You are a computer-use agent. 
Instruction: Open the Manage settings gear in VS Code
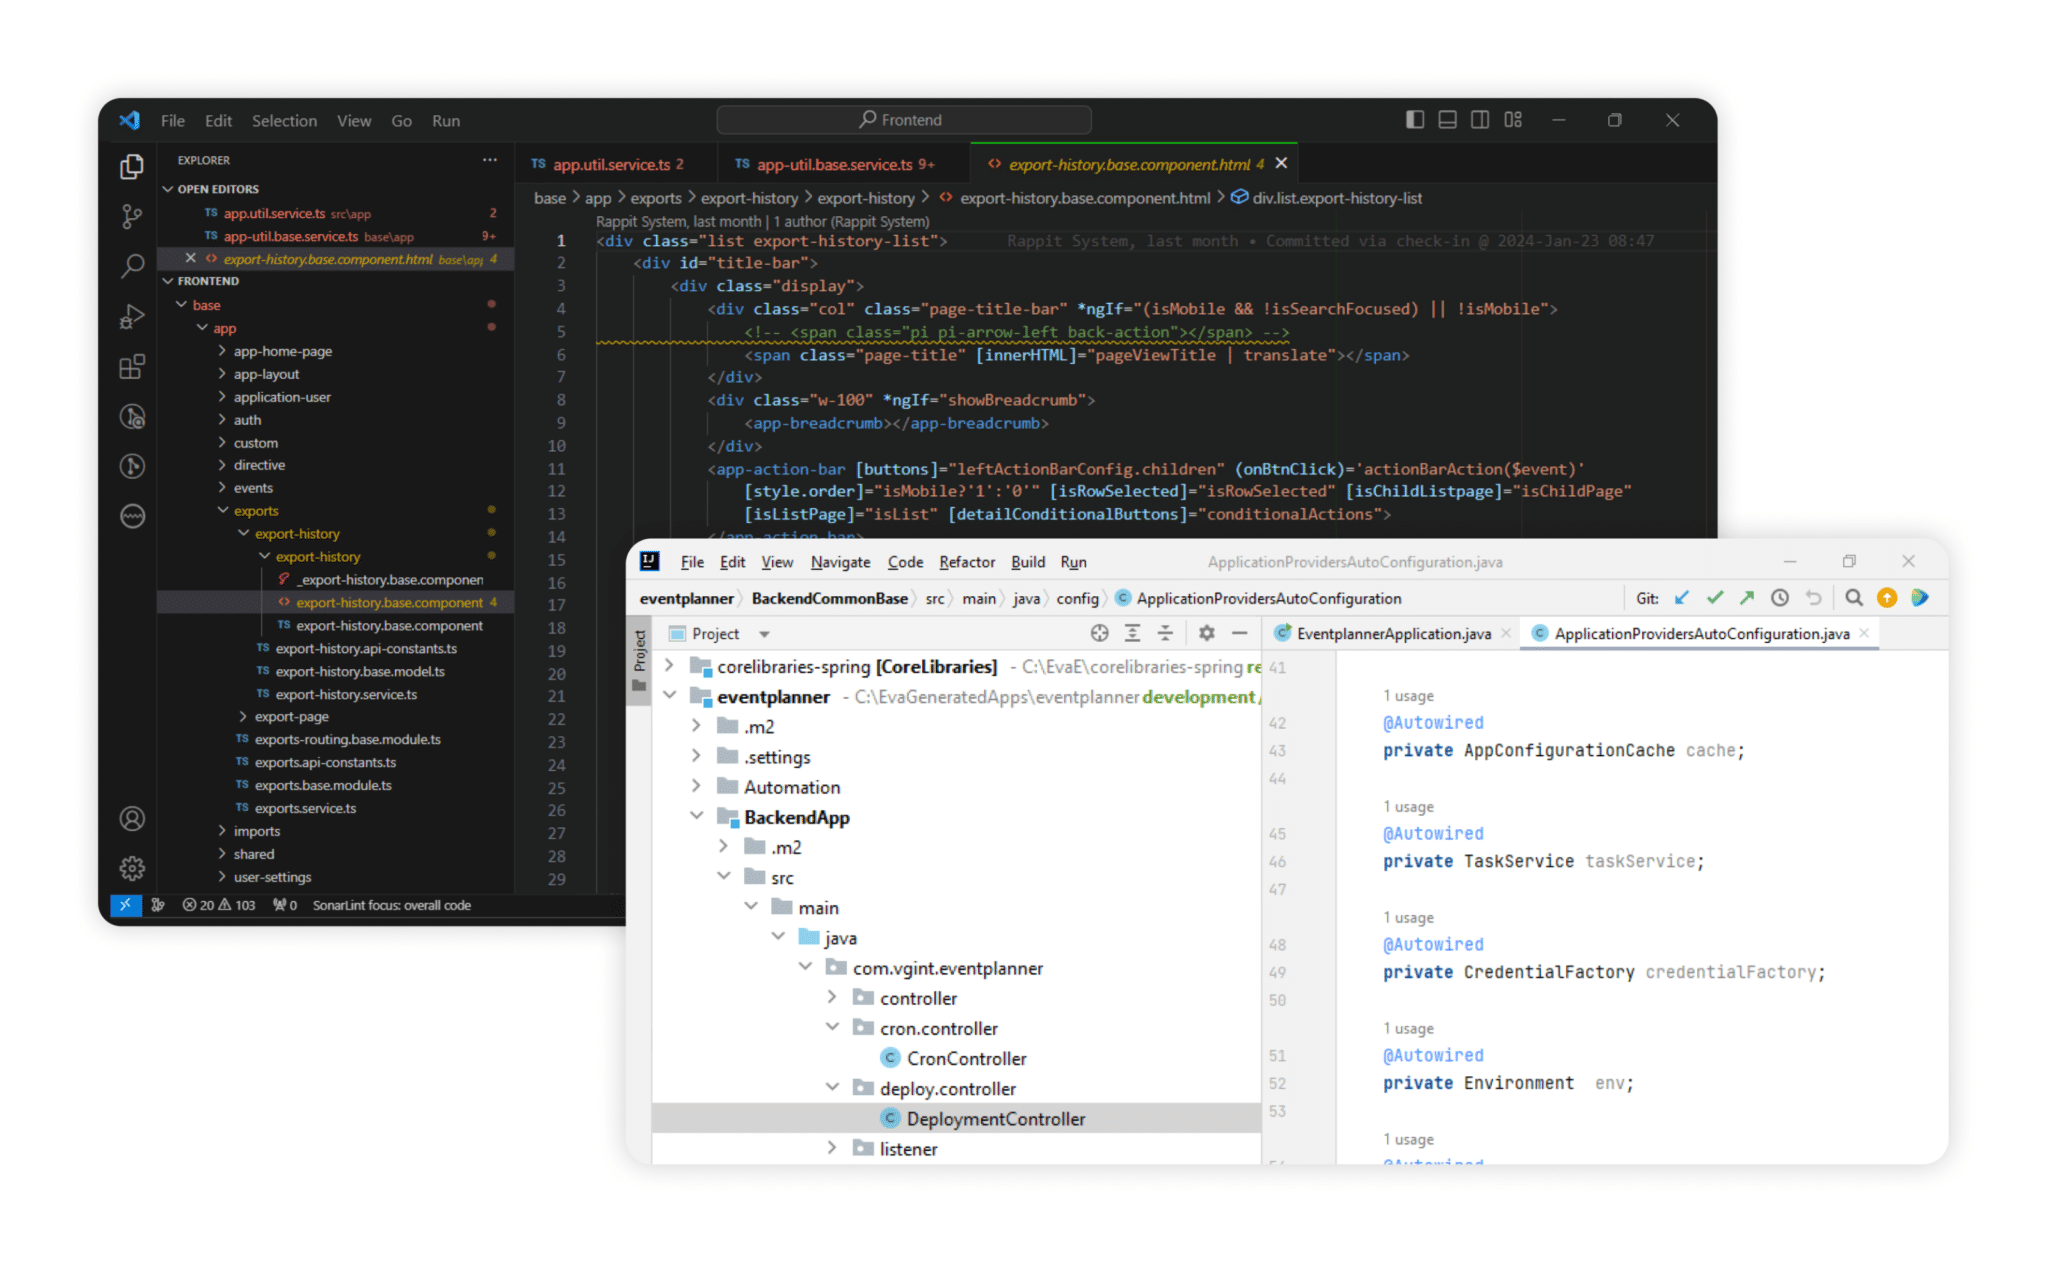pos(131,868)
